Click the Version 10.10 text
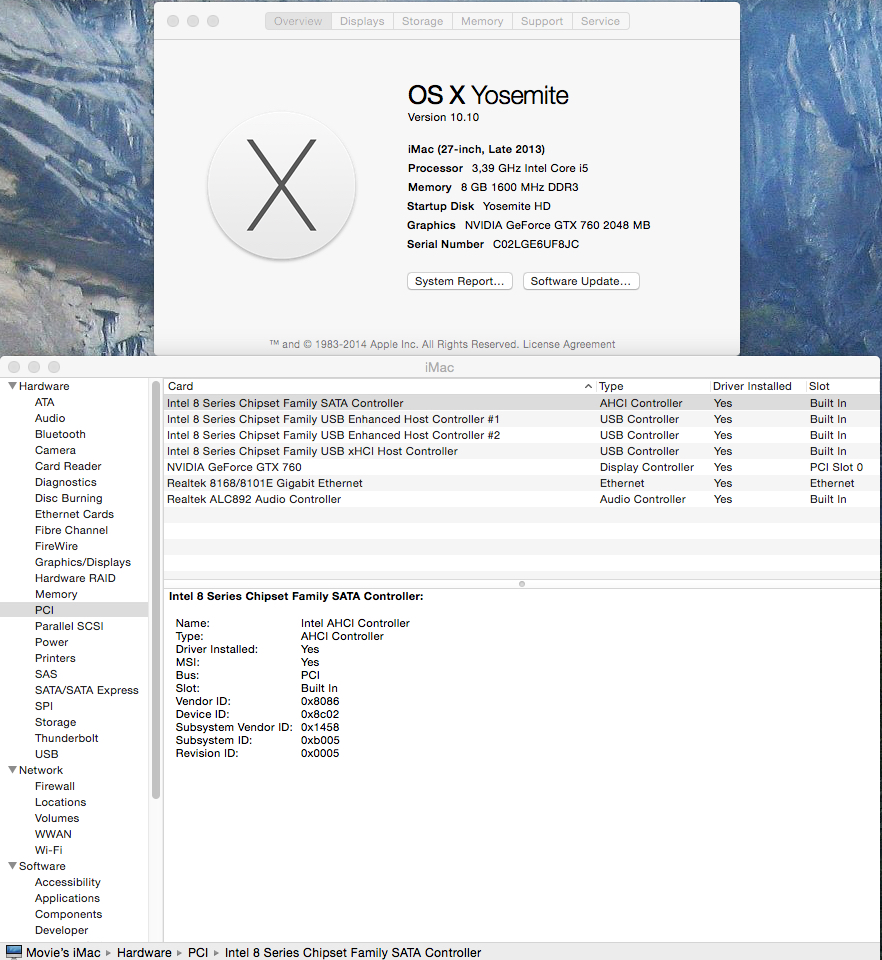 [x=443, y=117]
